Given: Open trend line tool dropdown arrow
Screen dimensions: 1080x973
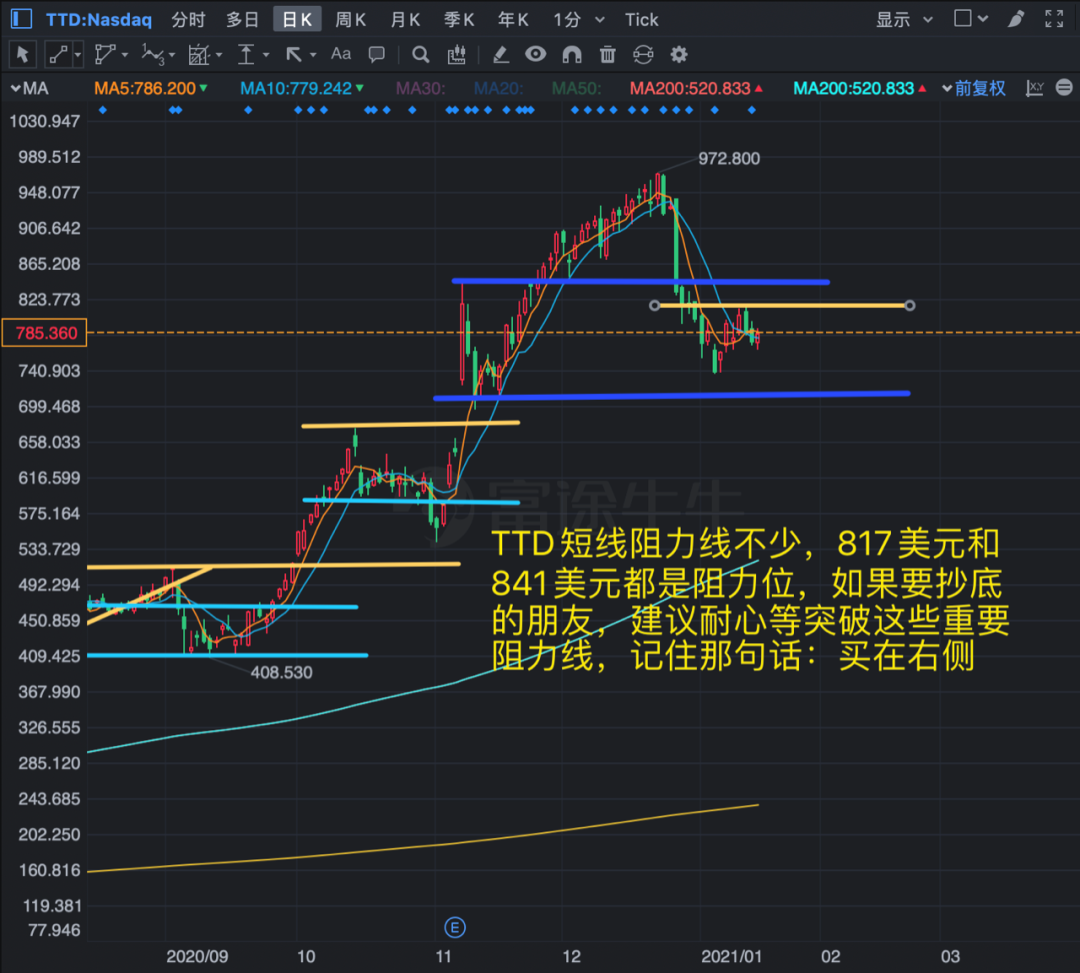Looking at the screenshot, I should pos(78,54).
